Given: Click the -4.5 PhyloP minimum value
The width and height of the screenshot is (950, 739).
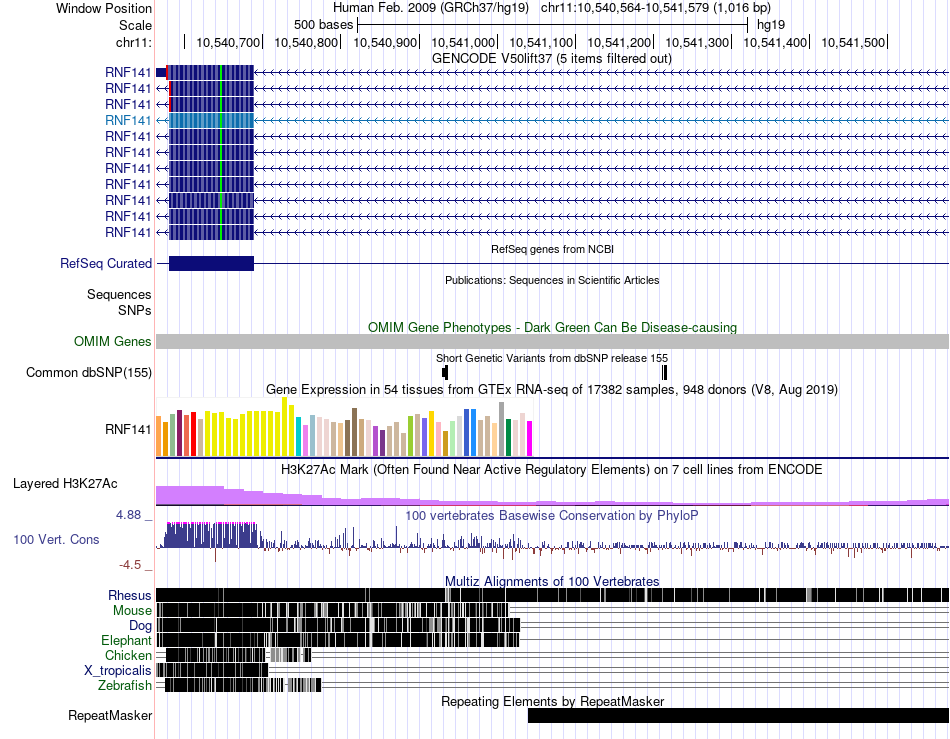Looking at the screenshot, I should 130,565.
